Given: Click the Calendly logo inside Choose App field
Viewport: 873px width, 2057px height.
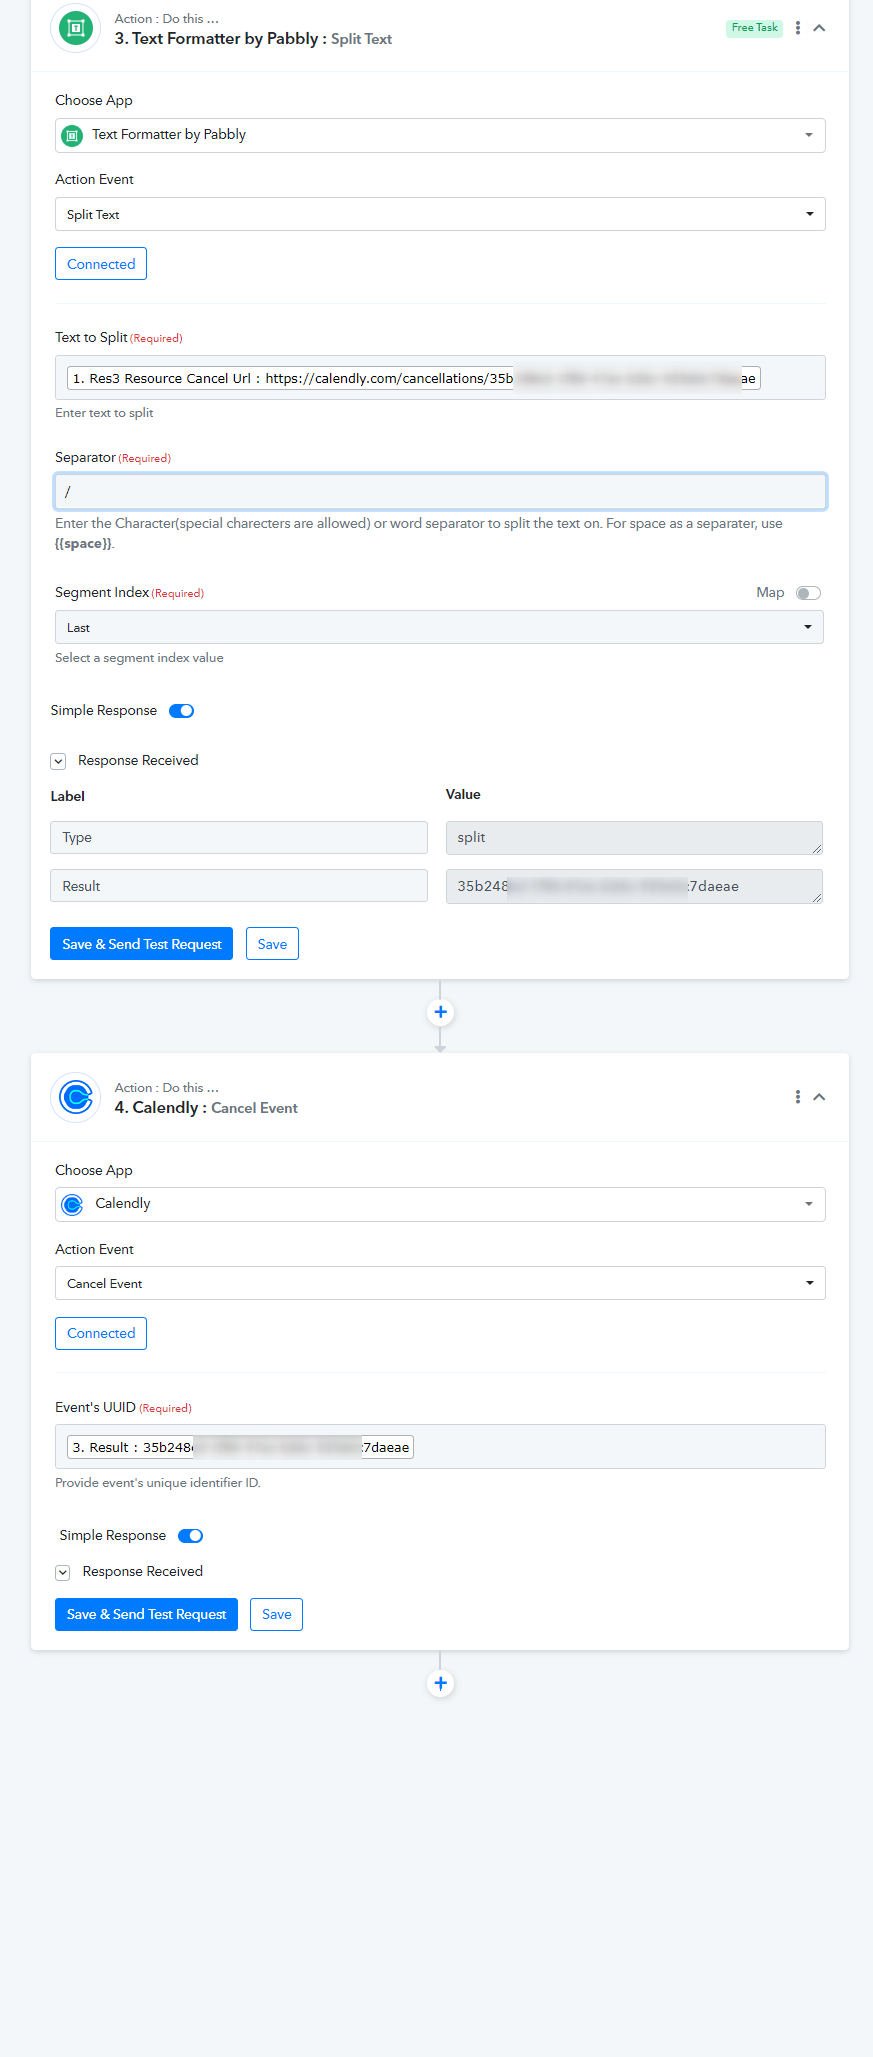Looking at the screenshot, I should 73,1204.
